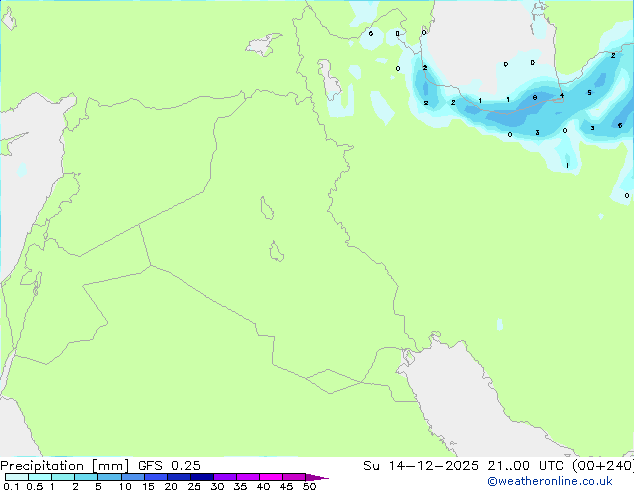Click the 'Precipitation [mm]' title text

point(64,466)
